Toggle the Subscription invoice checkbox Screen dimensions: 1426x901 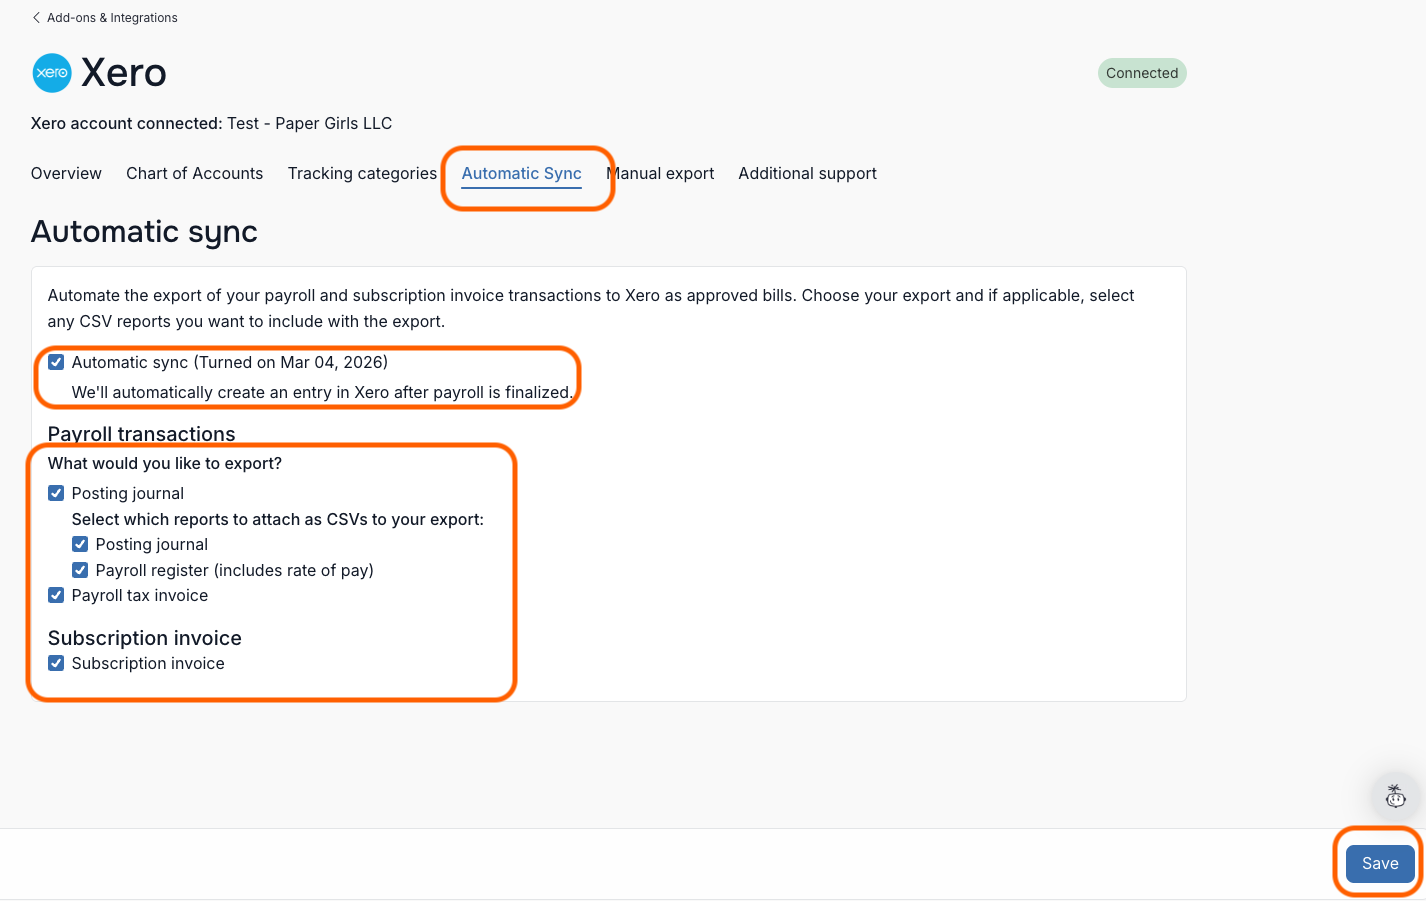click(x=56, y=663)
